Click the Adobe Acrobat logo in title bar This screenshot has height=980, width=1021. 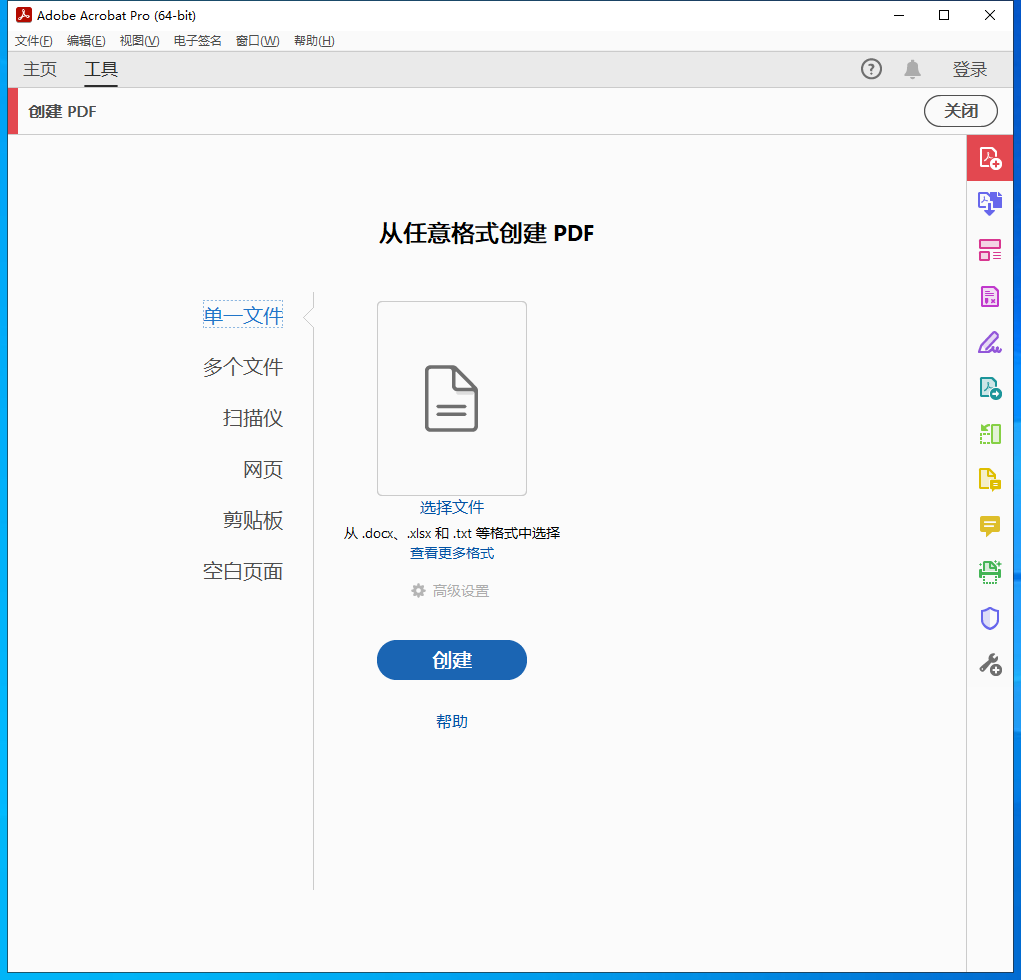pos(24,15)
